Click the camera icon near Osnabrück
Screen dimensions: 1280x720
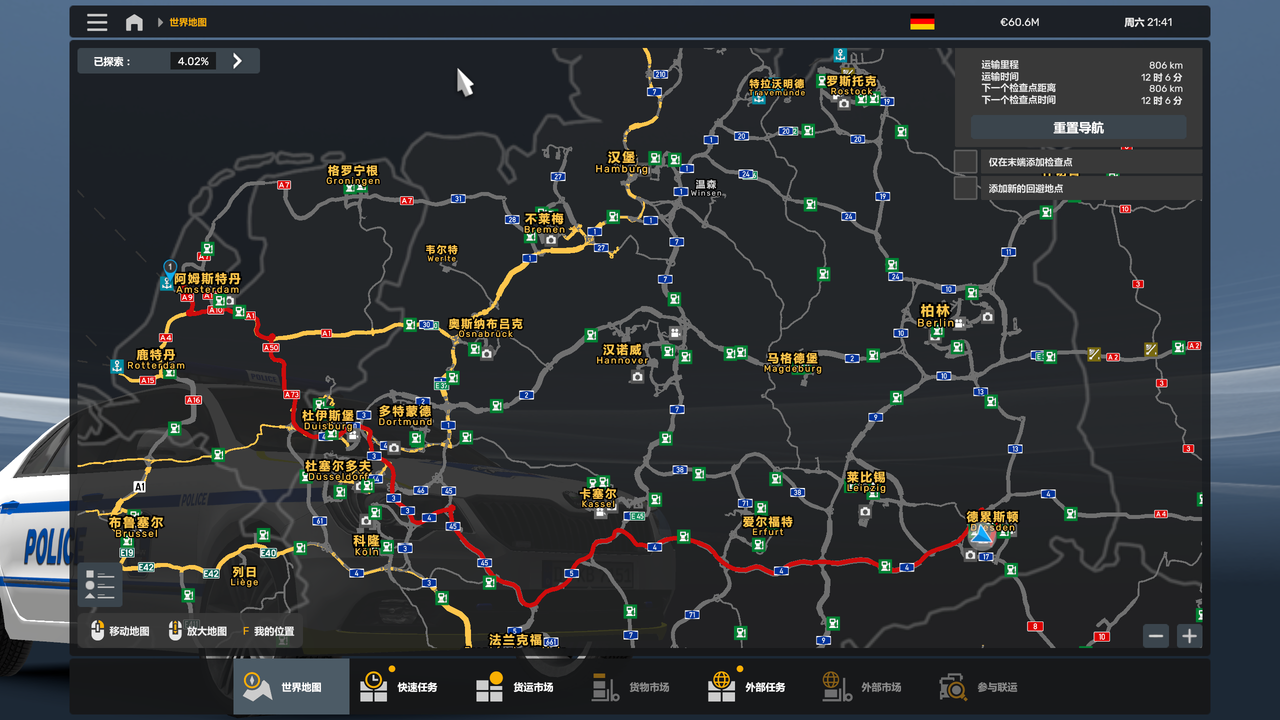coord(487,353)
